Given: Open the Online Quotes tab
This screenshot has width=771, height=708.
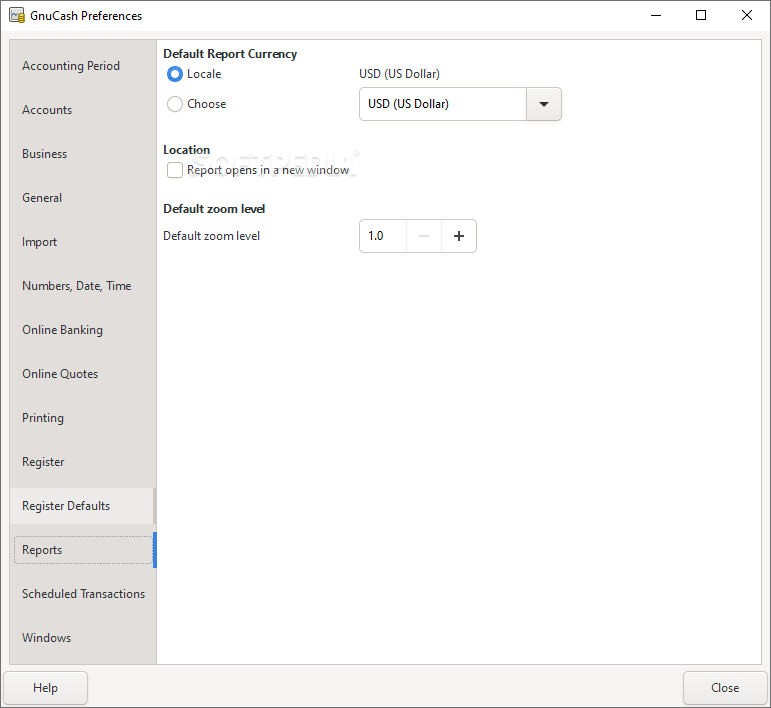Looking at the screenshot, I should 82,374.
